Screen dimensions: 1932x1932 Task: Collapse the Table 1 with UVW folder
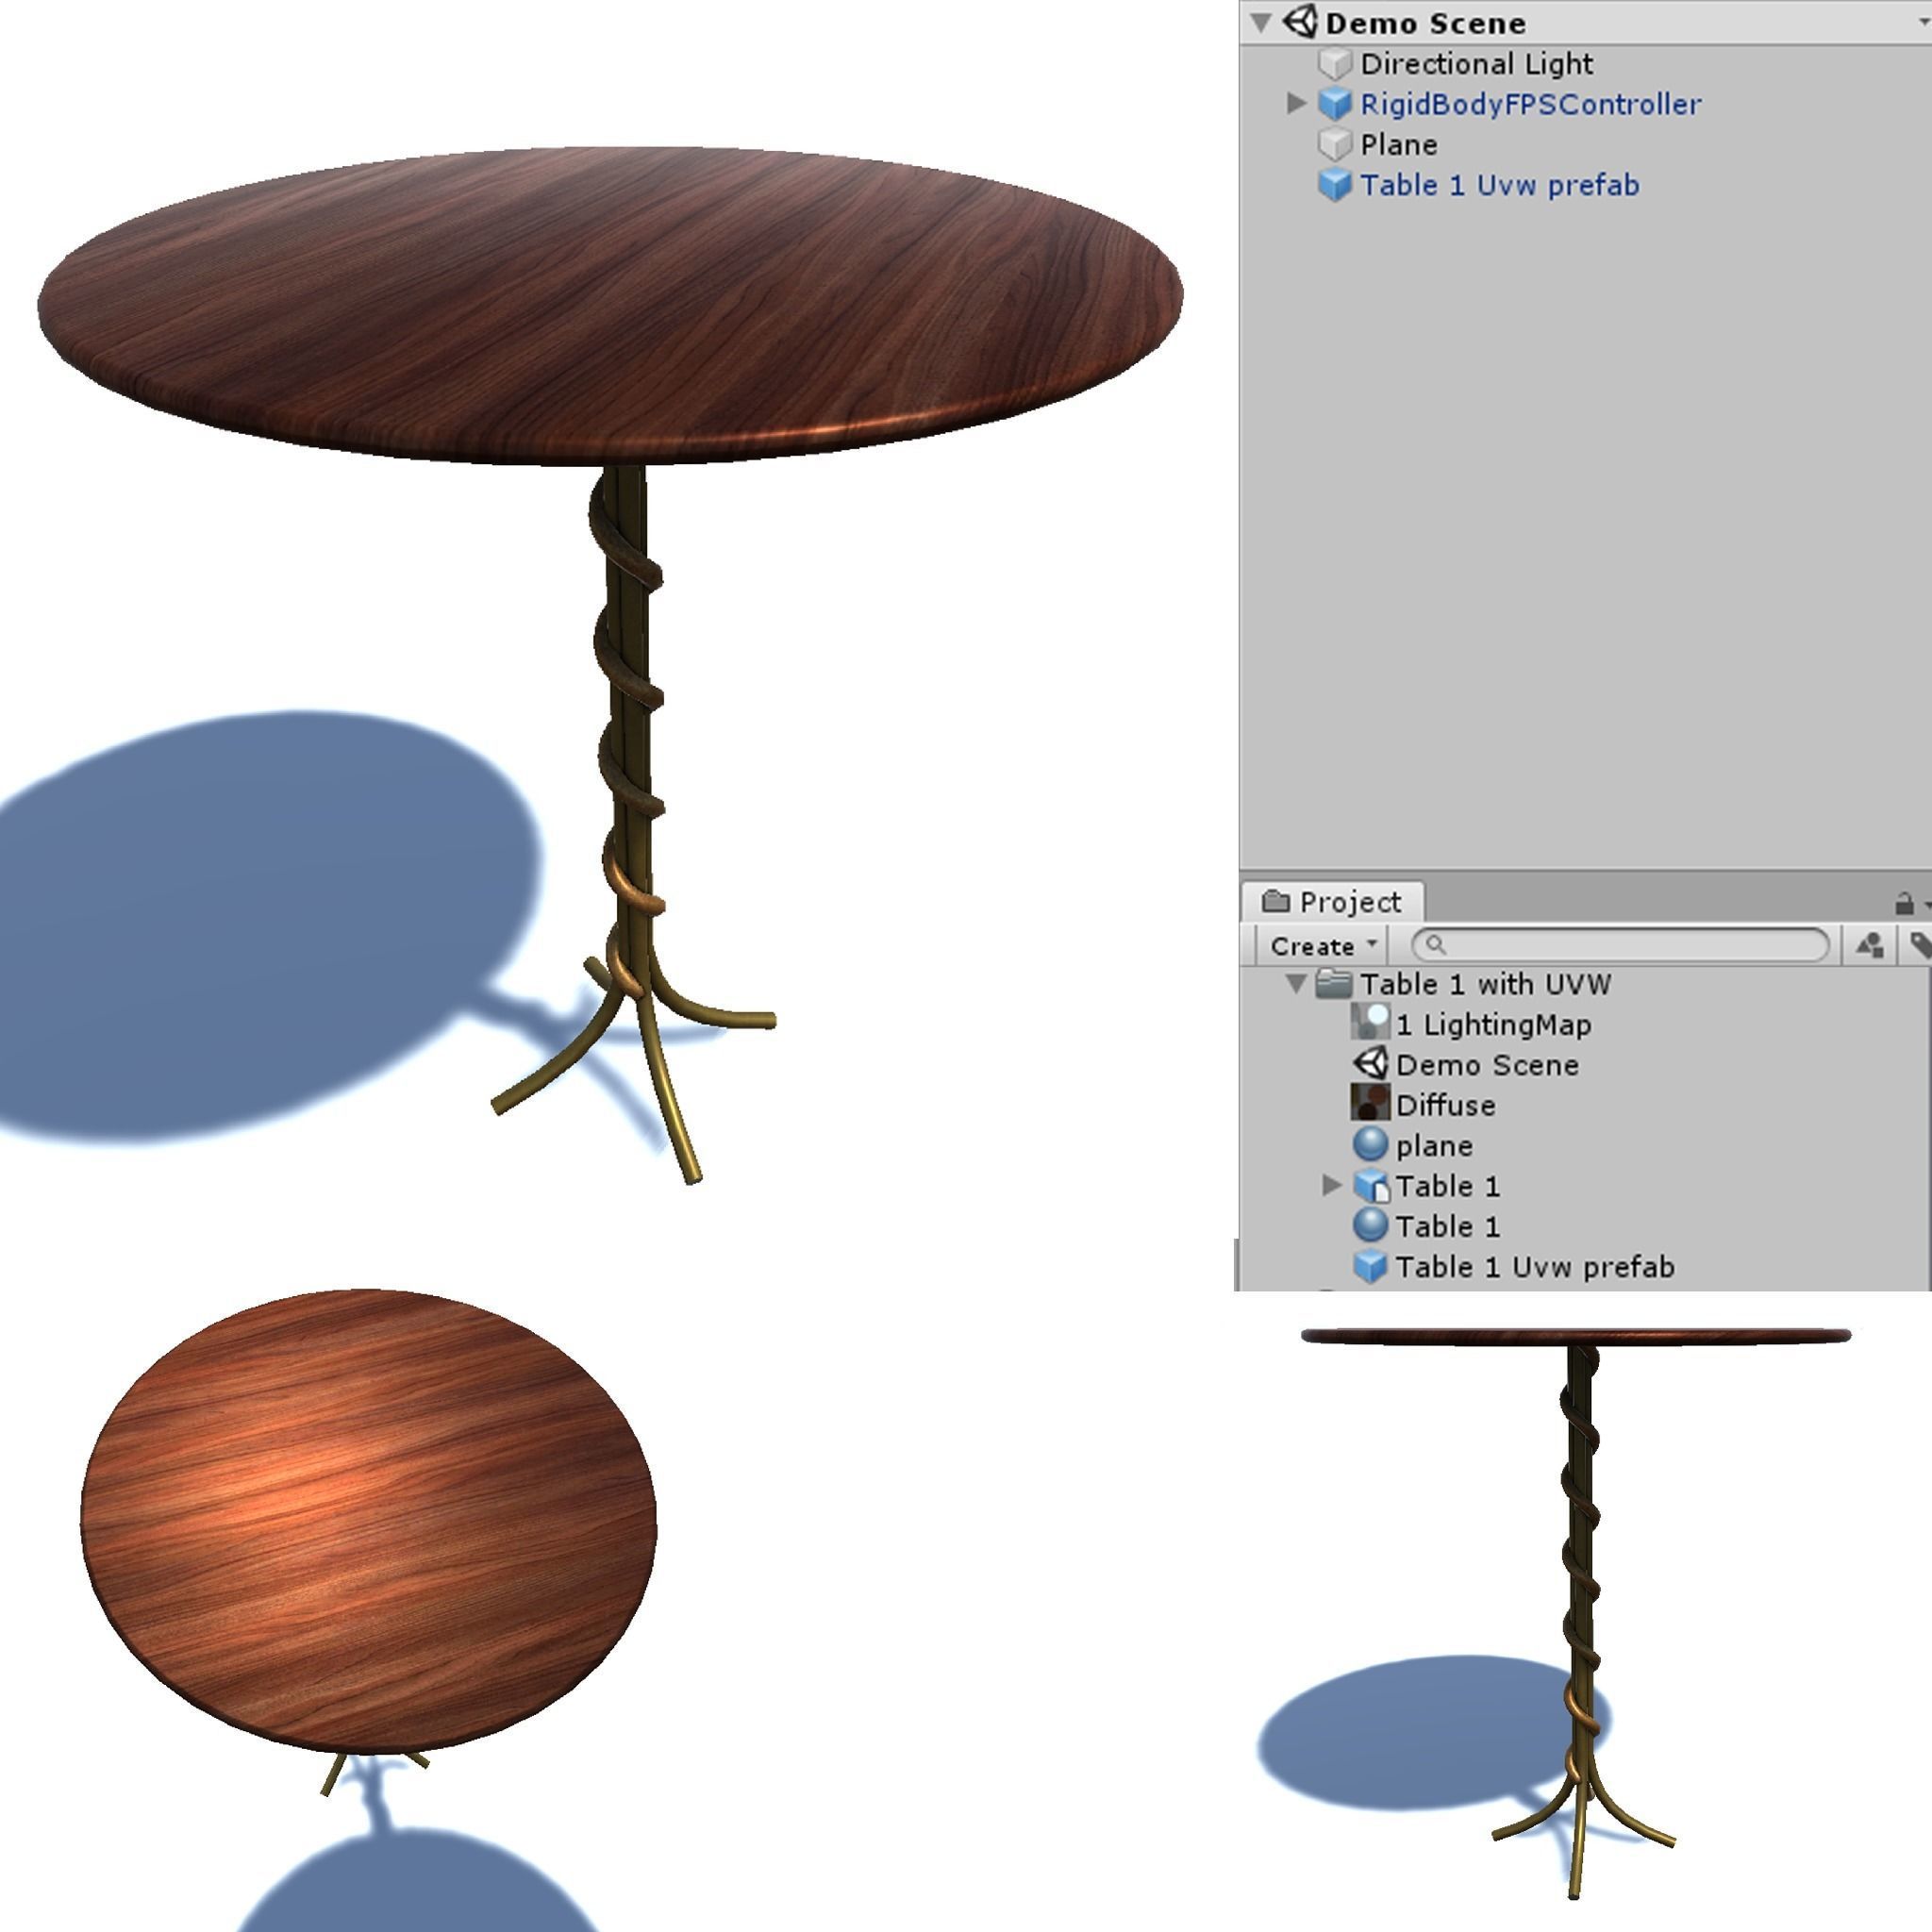click(x=1297, y=984)
